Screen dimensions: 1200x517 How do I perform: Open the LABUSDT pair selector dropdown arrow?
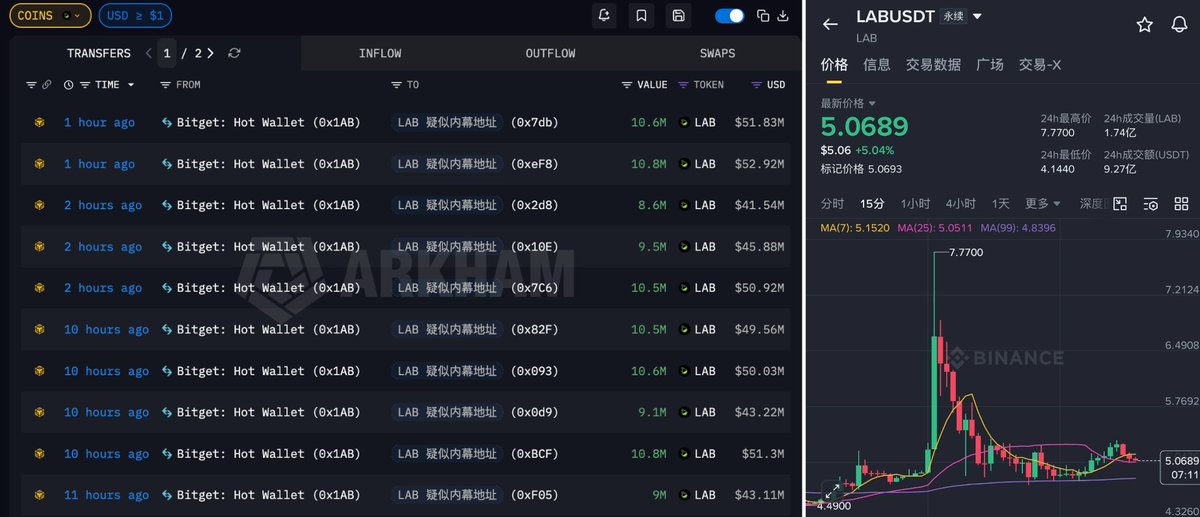pyautogui.click(x=977, y=17)
